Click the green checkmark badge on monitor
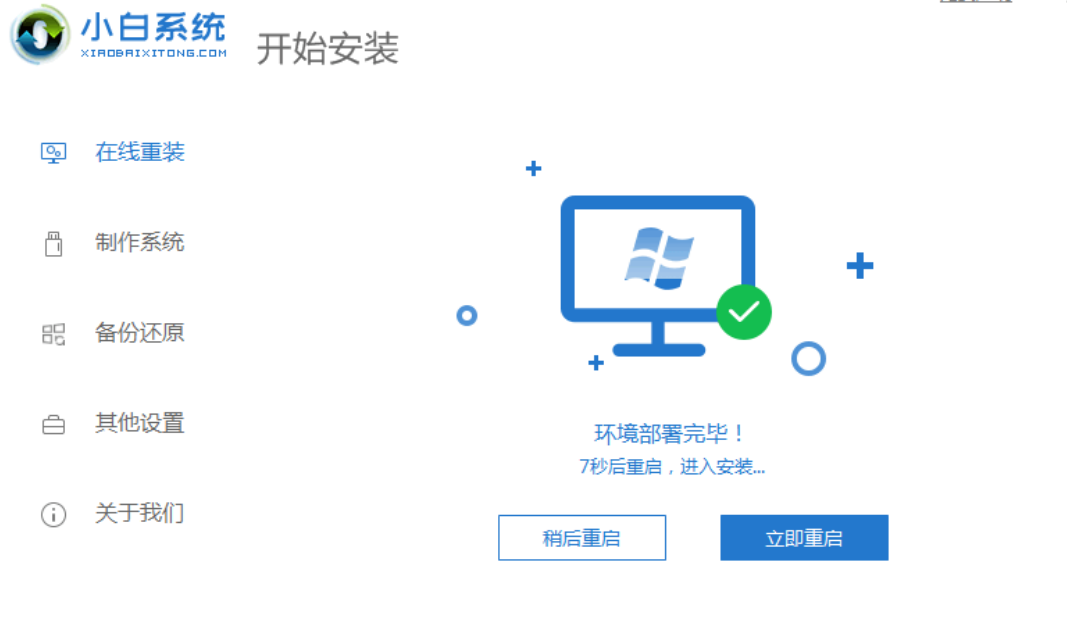Viewport: 1067px width, 636px height. pos(744,312)
